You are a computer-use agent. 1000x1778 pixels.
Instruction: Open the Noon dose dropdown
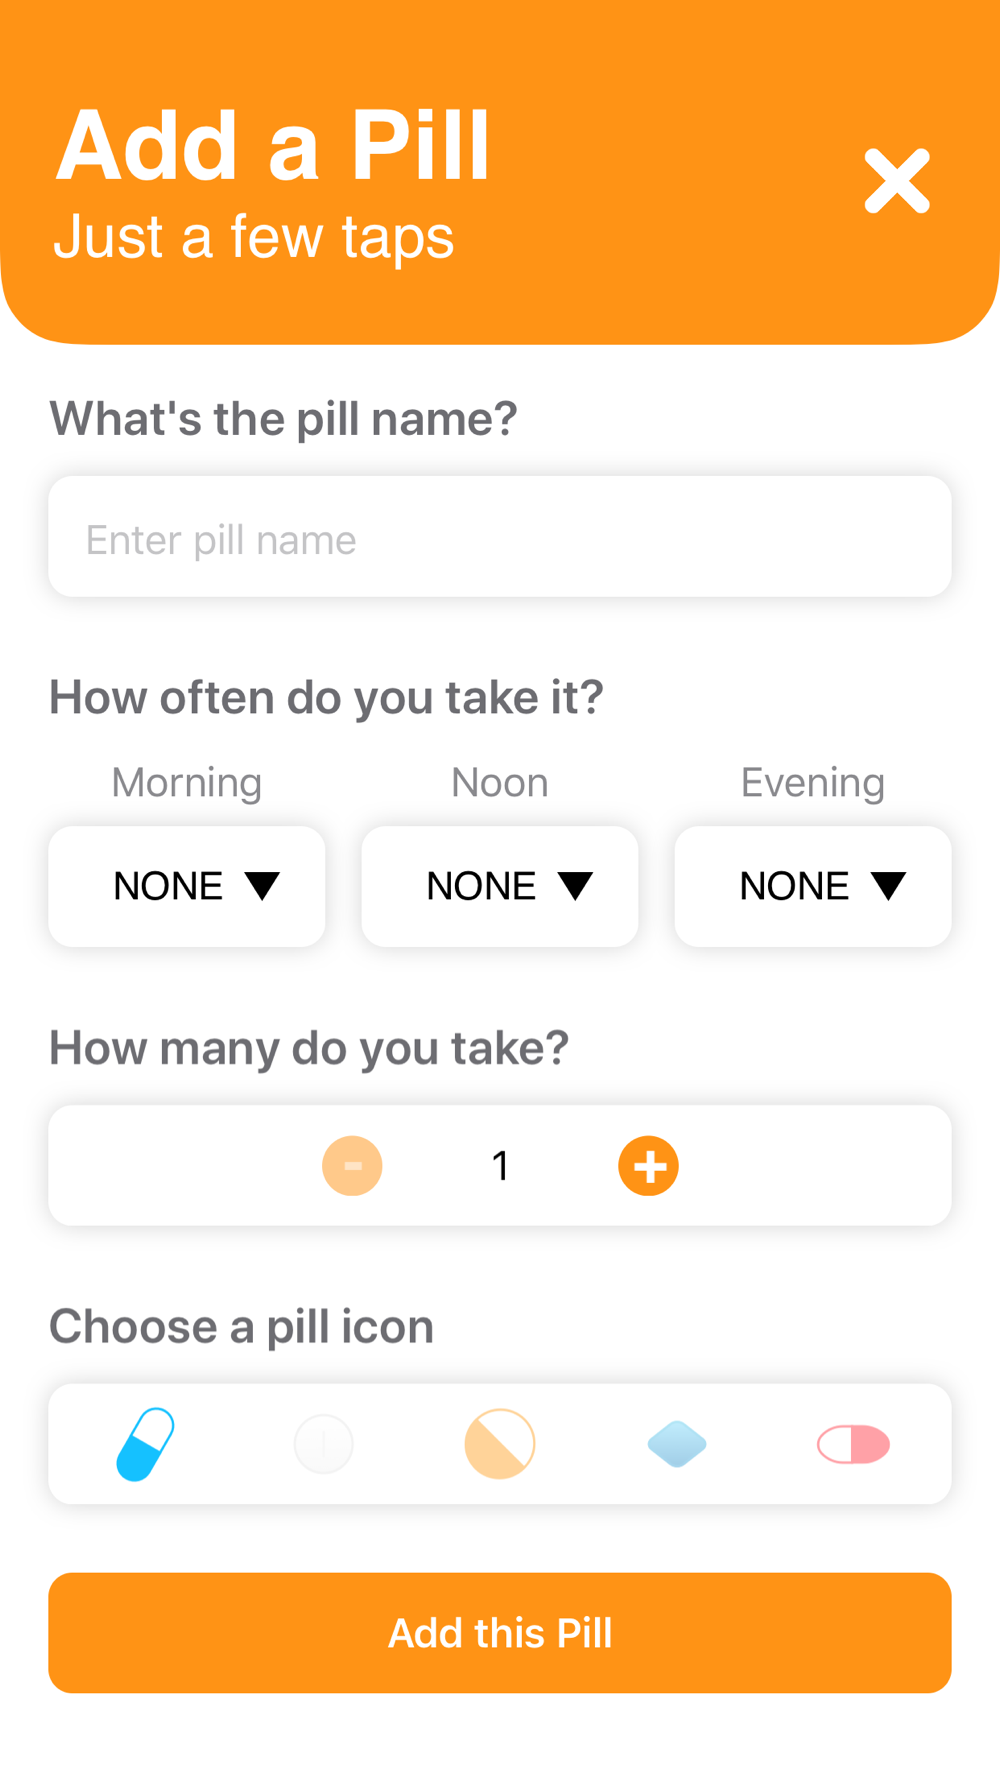500,886
